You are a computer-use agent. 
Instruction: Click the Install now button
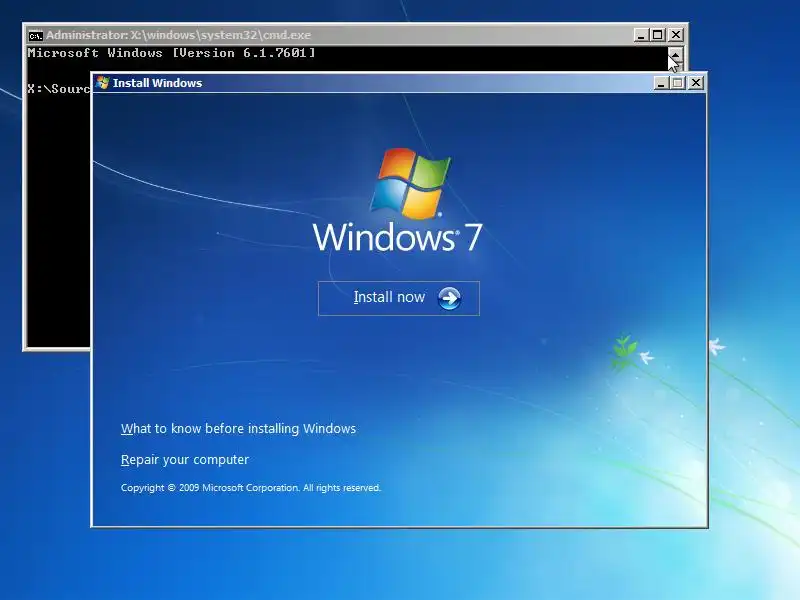point(398,298)
